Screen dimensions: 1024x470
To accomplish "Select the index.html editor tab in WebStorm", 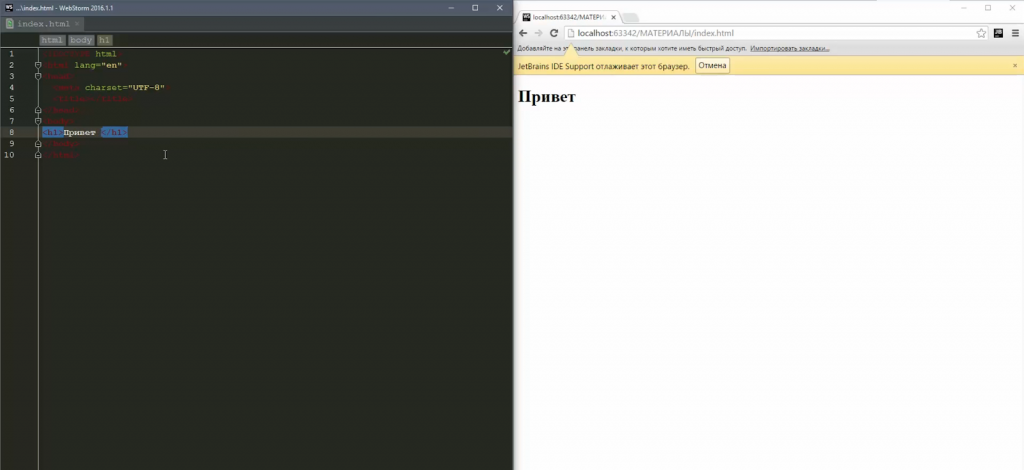I will [x=43, y=24].
